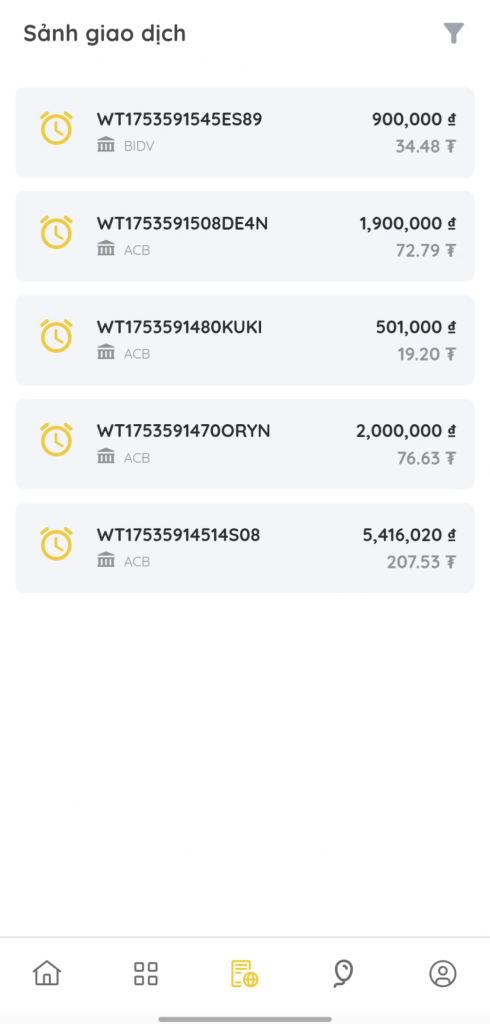Click the Sảnh giao dịch title
Viewport: 490px width, 1024px height.
coord(105,33)
